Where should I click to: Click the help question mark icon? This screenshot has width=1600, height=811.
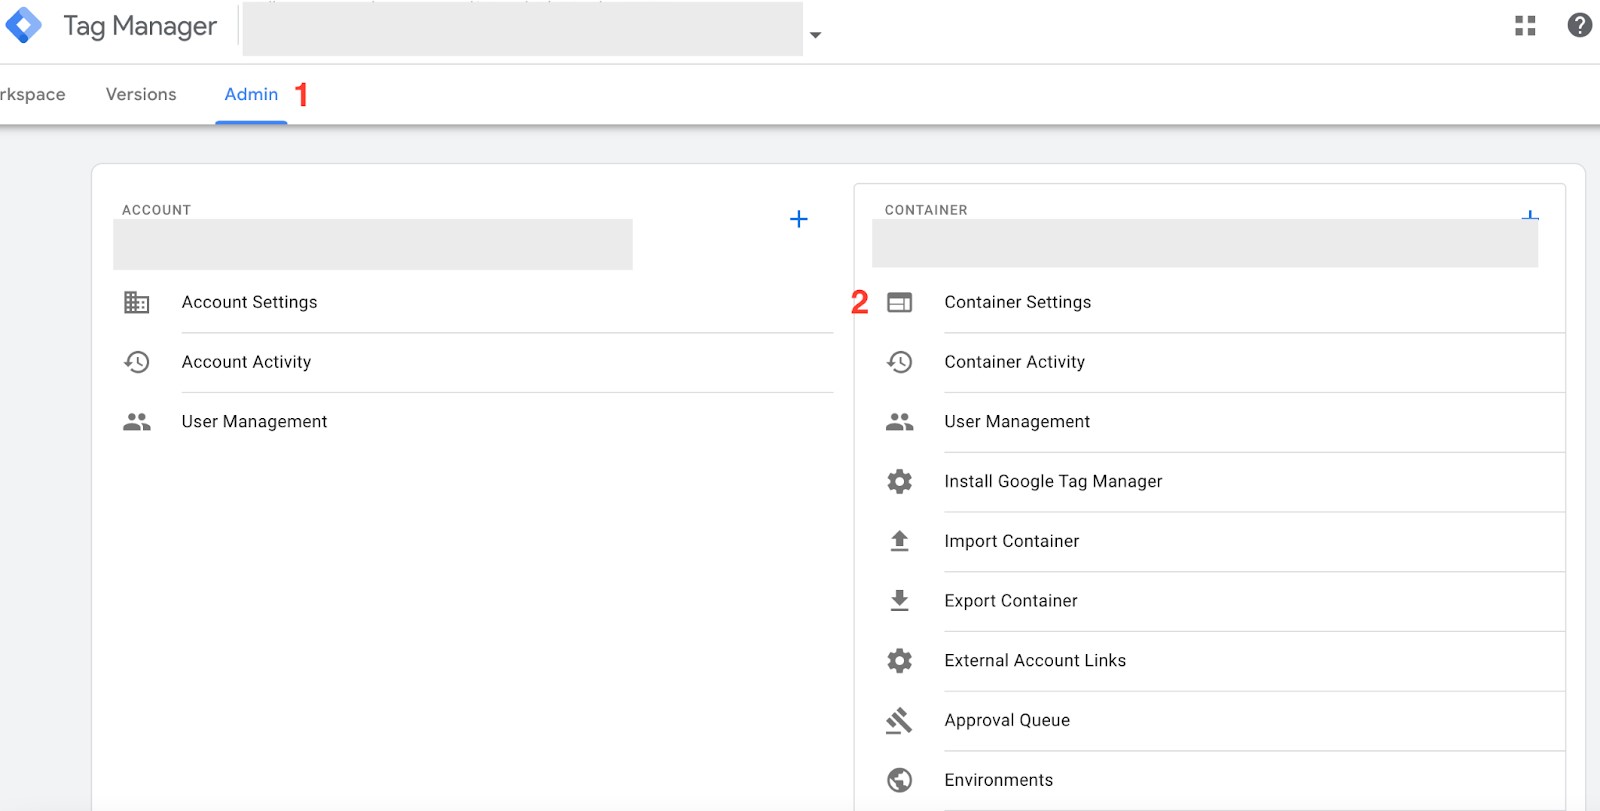[x=1579, y=26]
